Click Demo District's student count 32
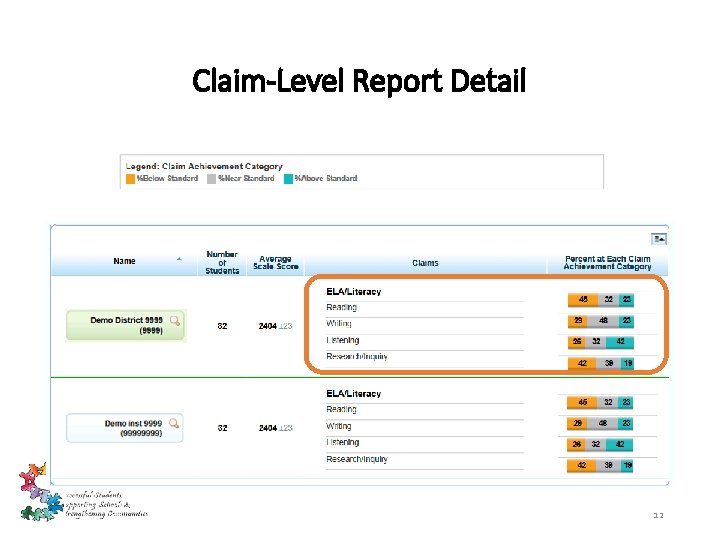The height and width of the screenshot is (540, 720). pyautogui.click(x=222, y=326)
